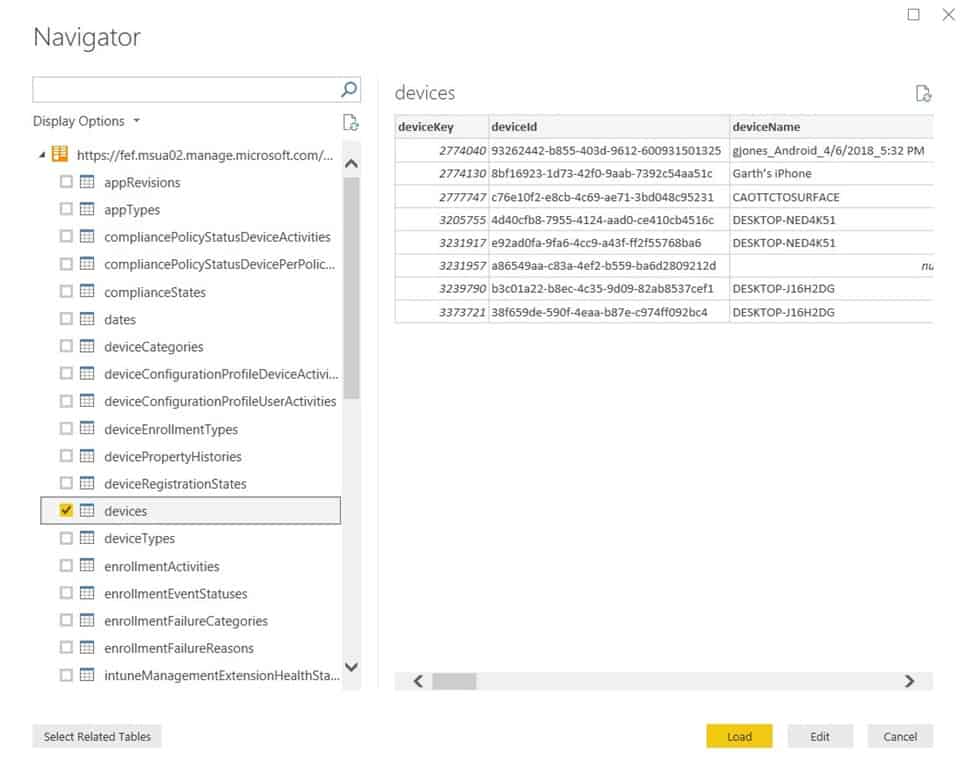Click the search magnifier icon
965x768 pixels.
[349, 90]
